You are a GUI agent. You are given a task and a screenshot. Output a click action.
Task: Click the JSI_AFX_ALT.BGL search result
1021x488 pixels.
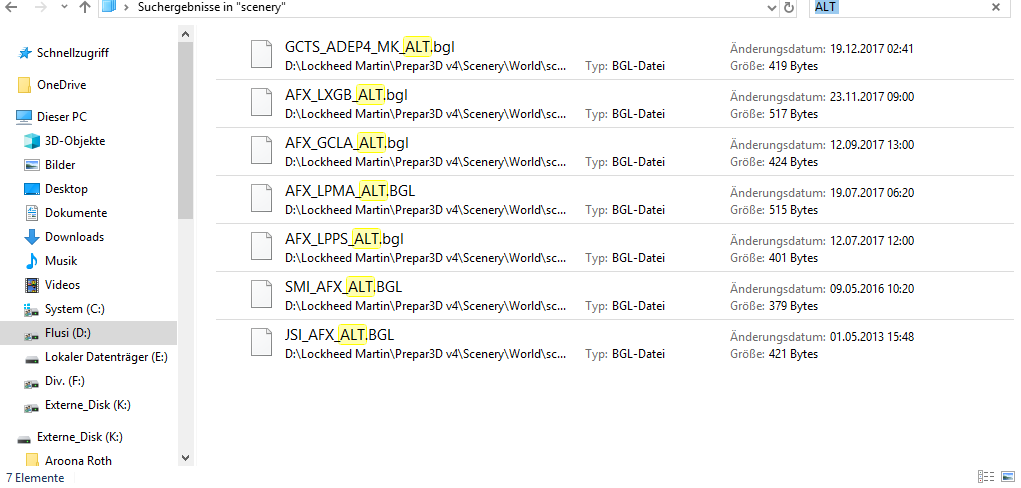pyautogui.click(x=339, y=335)
